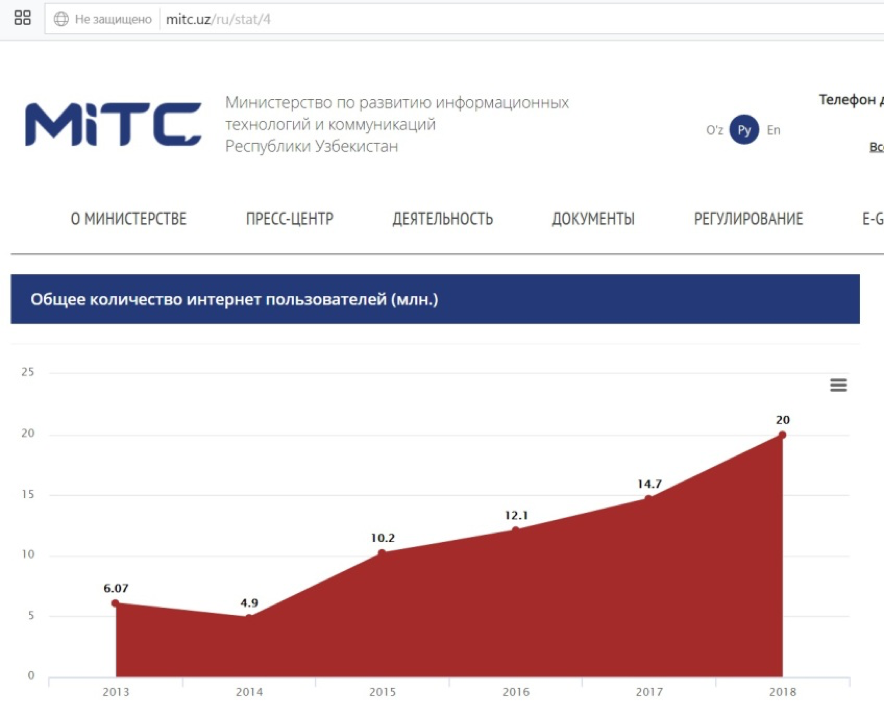Switch language to O'z
884x717 pixels.
[x=714, y=130]
